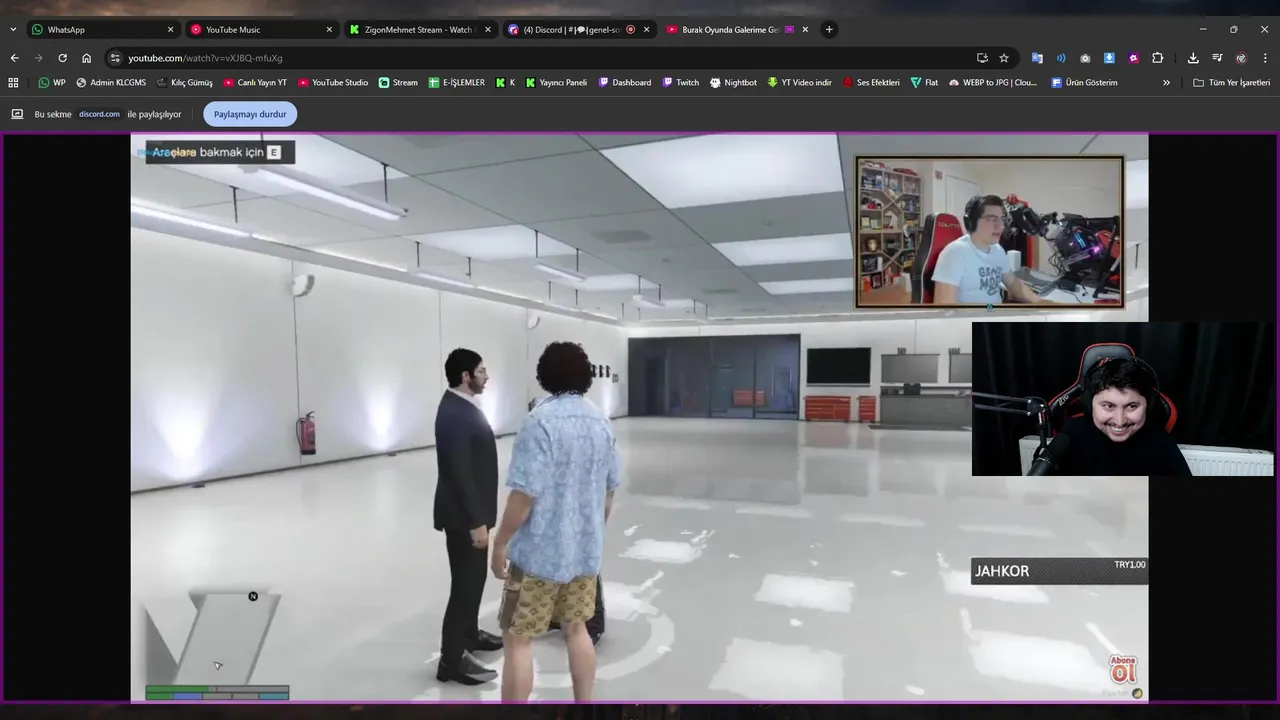
Task: Switch to the YouTube Music tab
Action: point(261,29)
